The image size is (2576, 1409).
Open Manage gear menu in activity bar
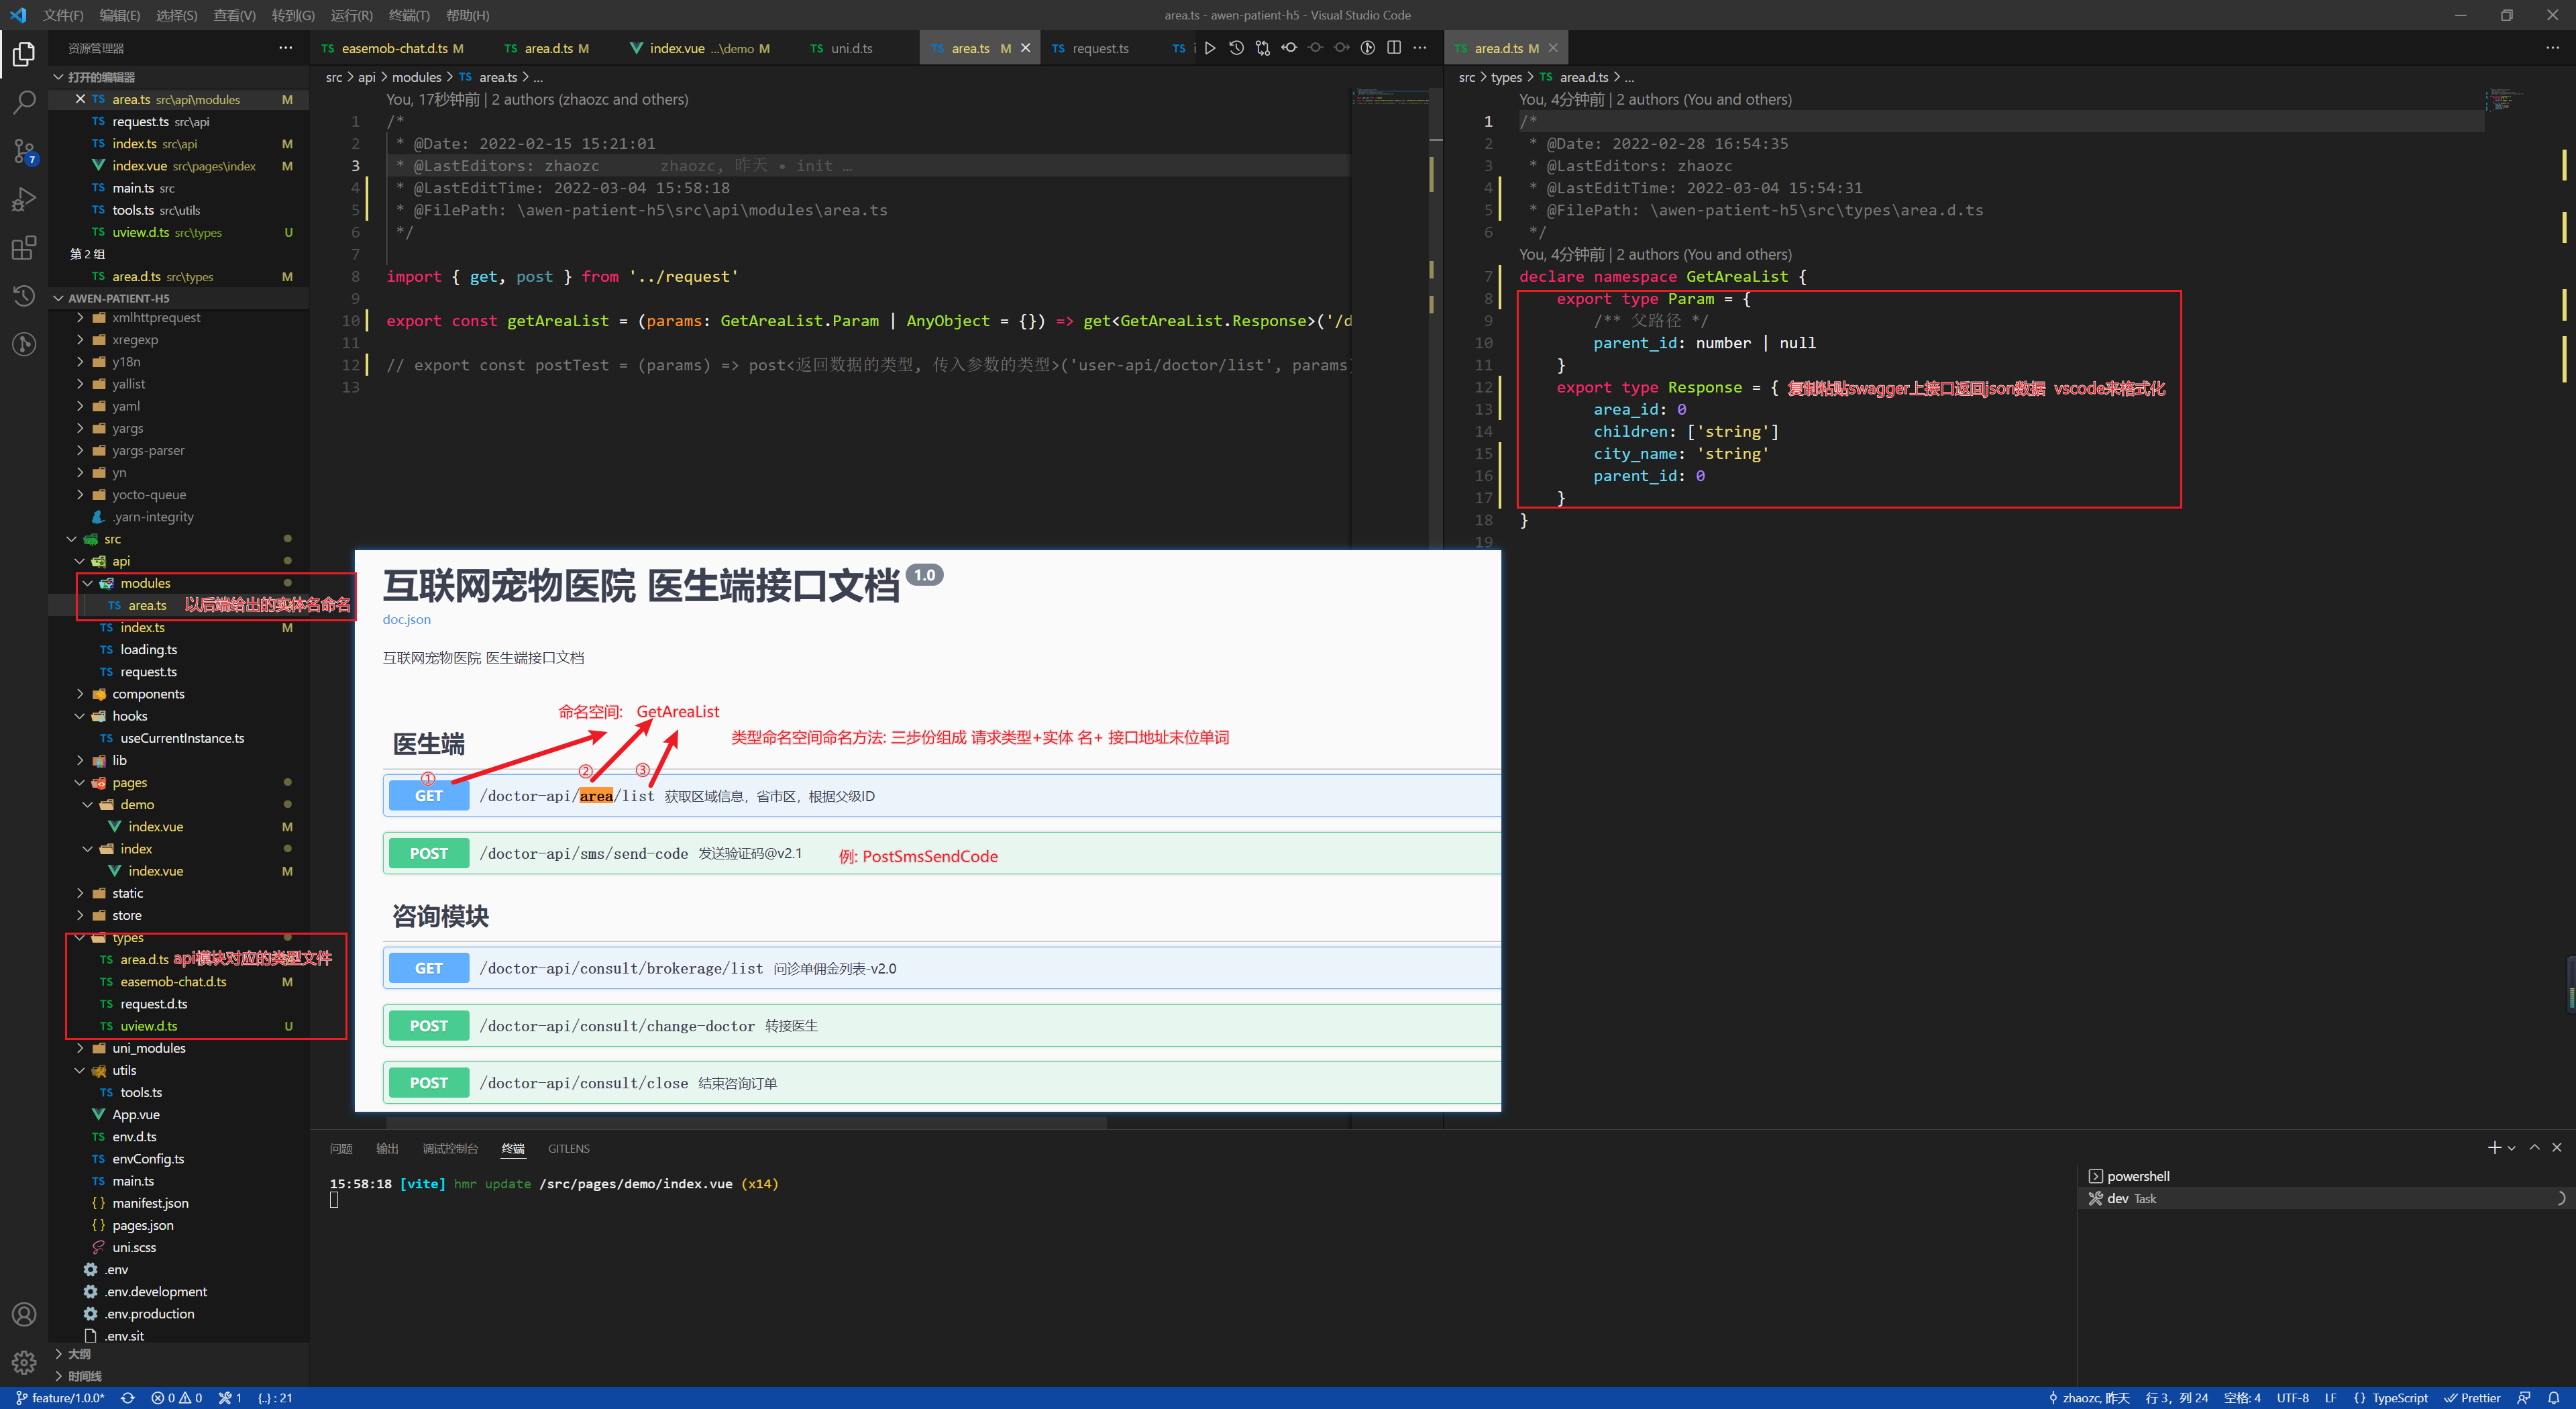tap(24, 1362)
